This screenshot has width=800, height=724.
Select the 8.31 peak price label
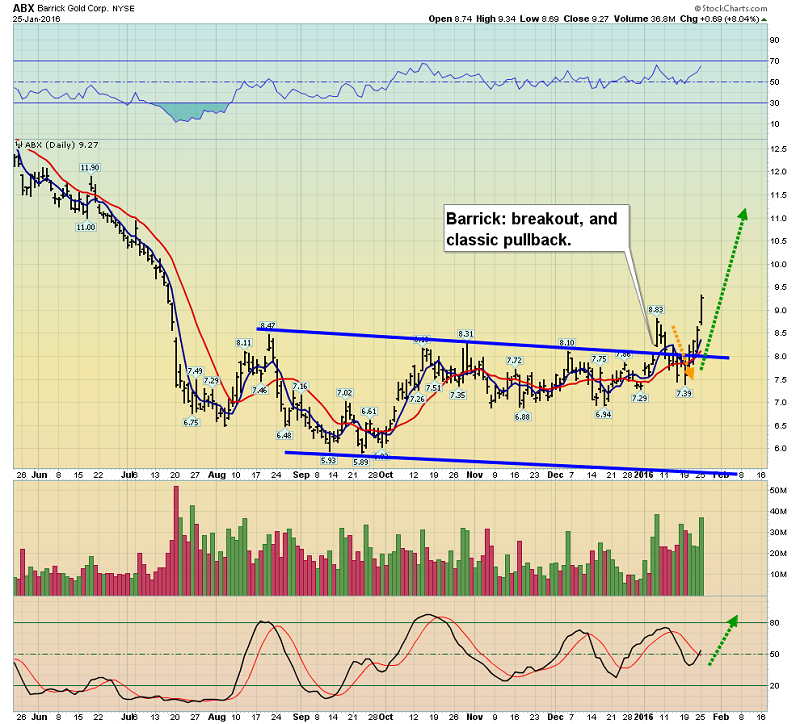pyautogui.click(x=466, y=334)
